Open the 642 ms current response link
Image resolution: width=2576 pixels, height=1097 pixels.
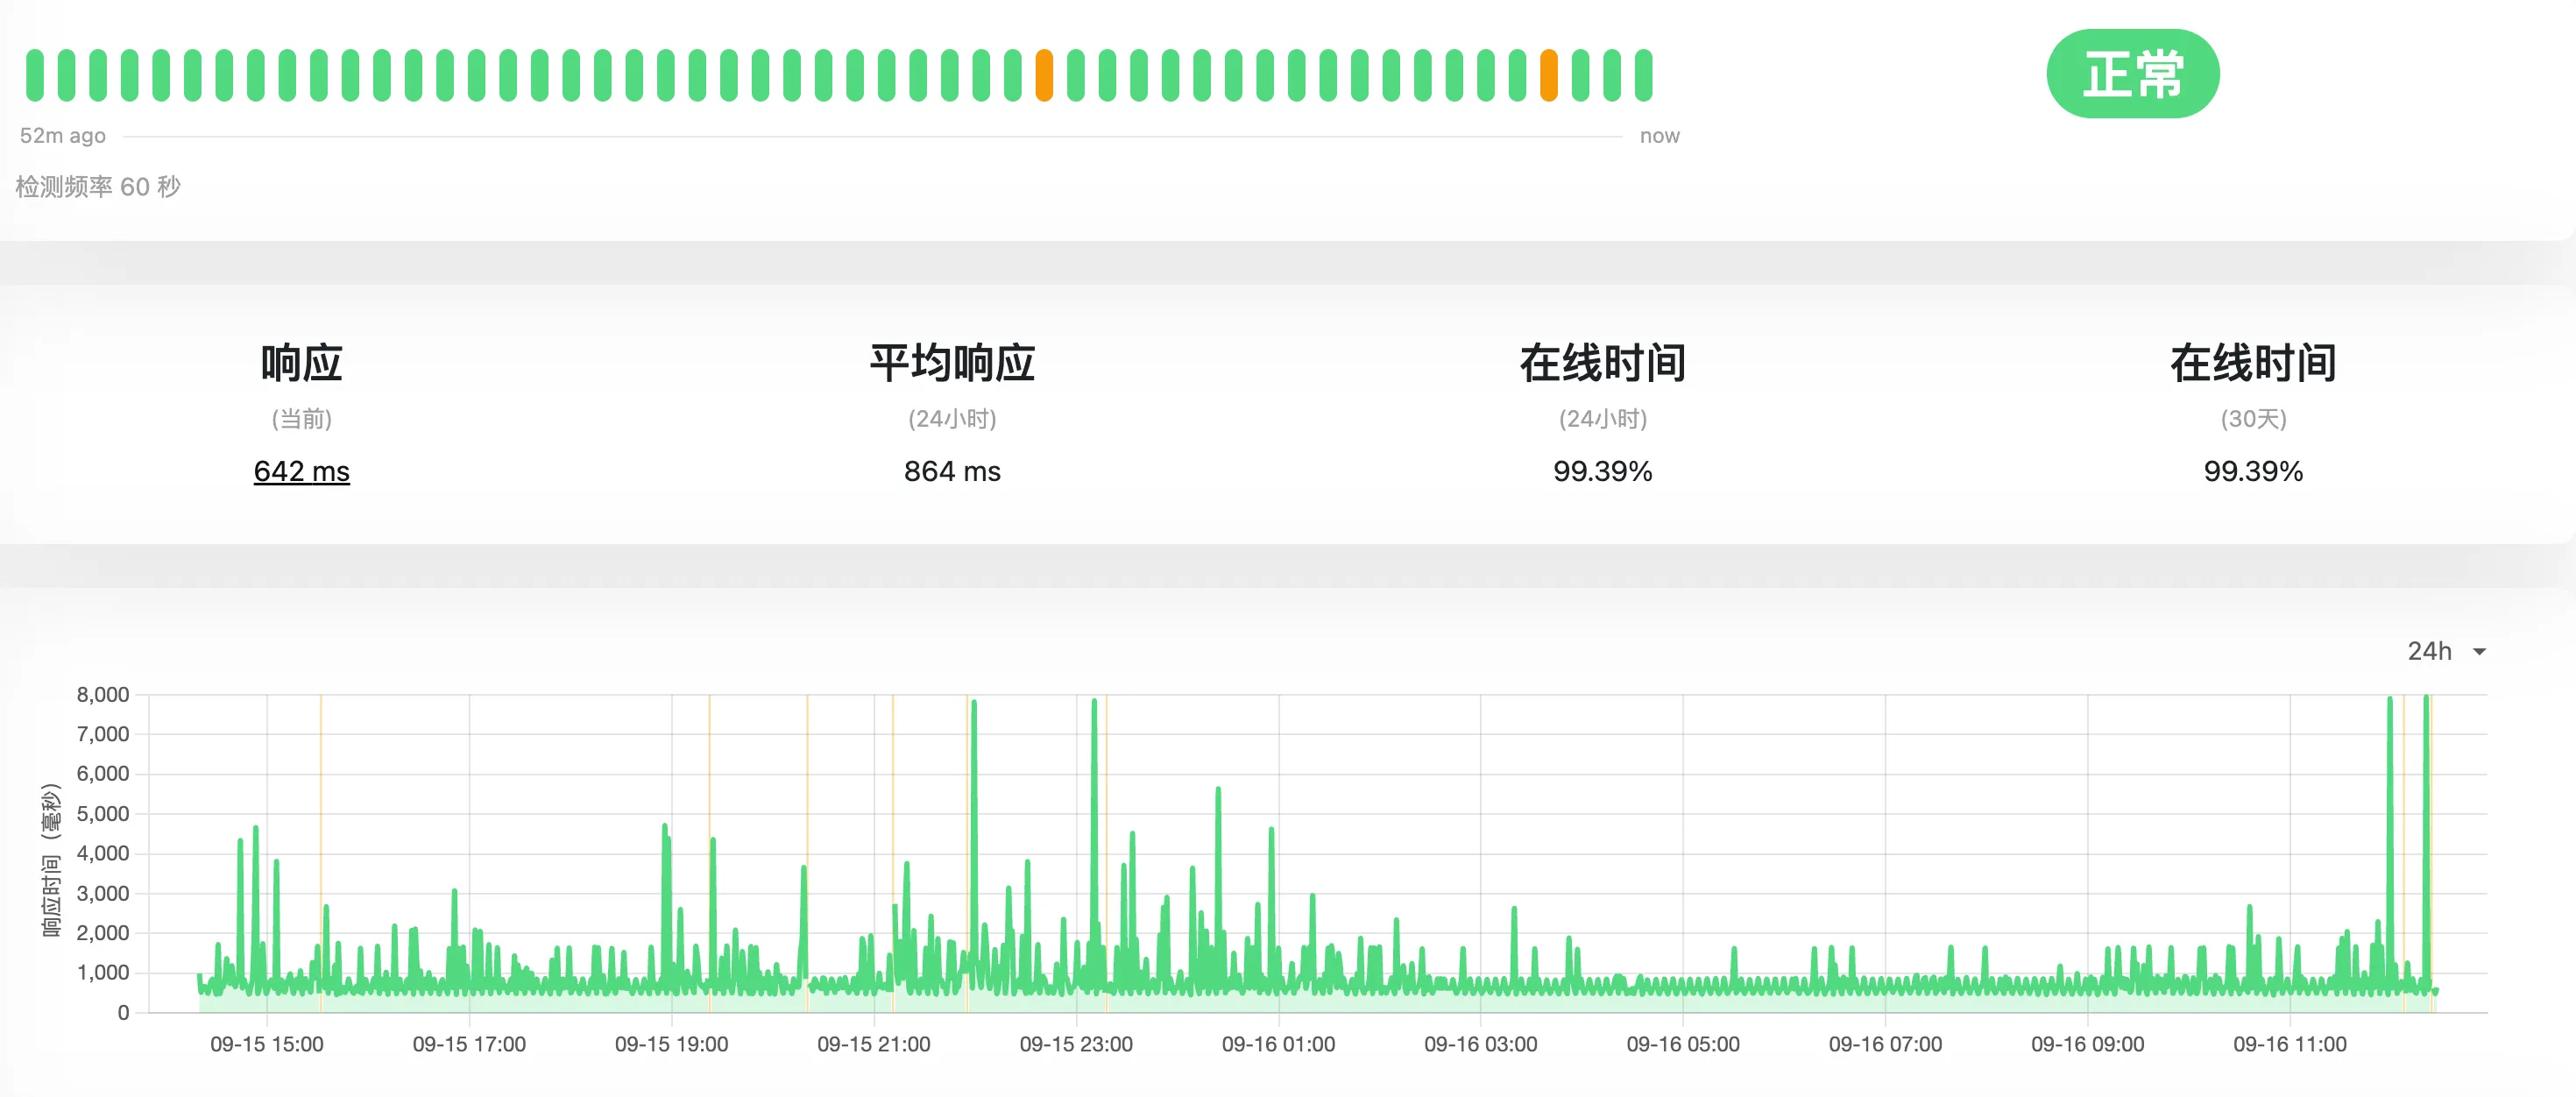click(301, 471)
